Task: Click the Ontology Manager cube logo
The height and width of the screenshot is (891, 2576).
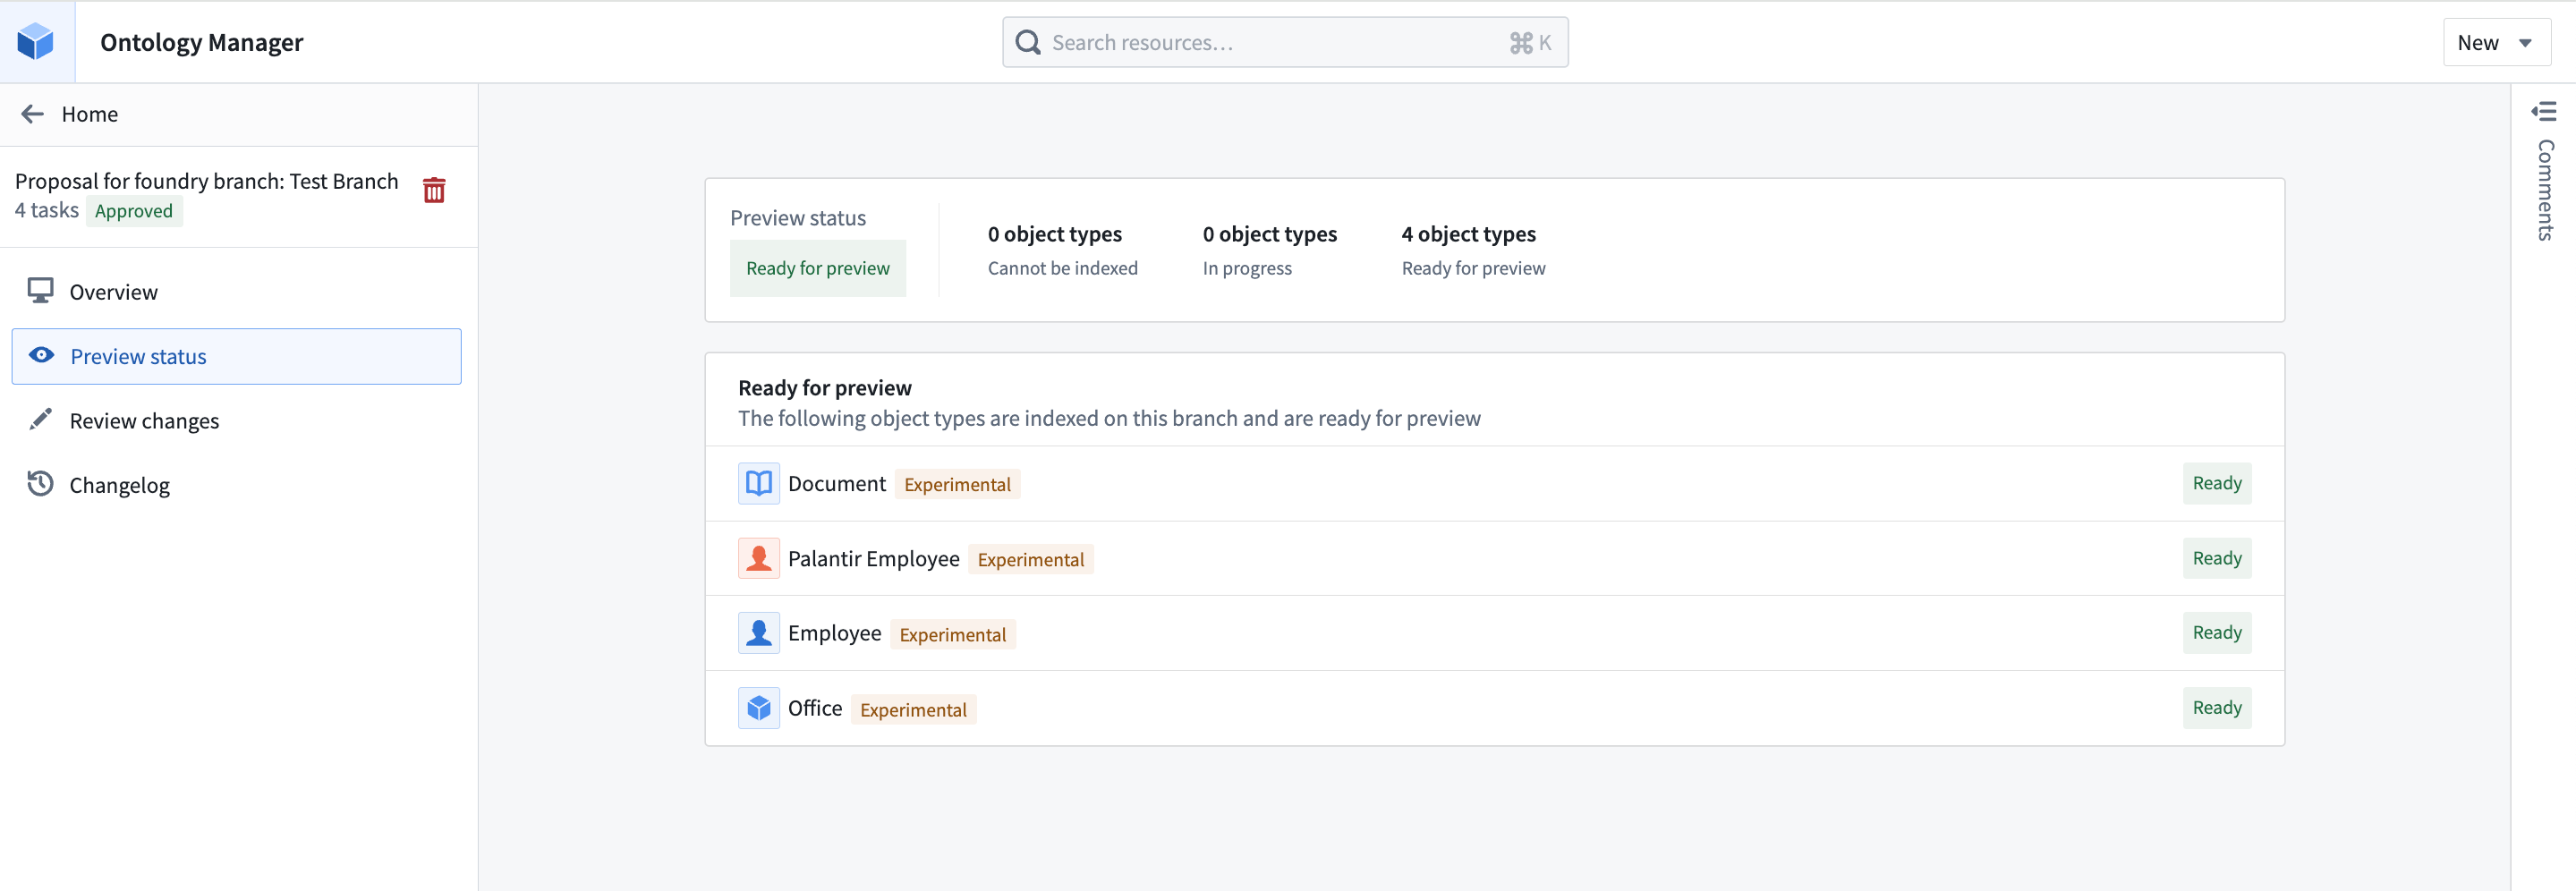Action: 36,41
